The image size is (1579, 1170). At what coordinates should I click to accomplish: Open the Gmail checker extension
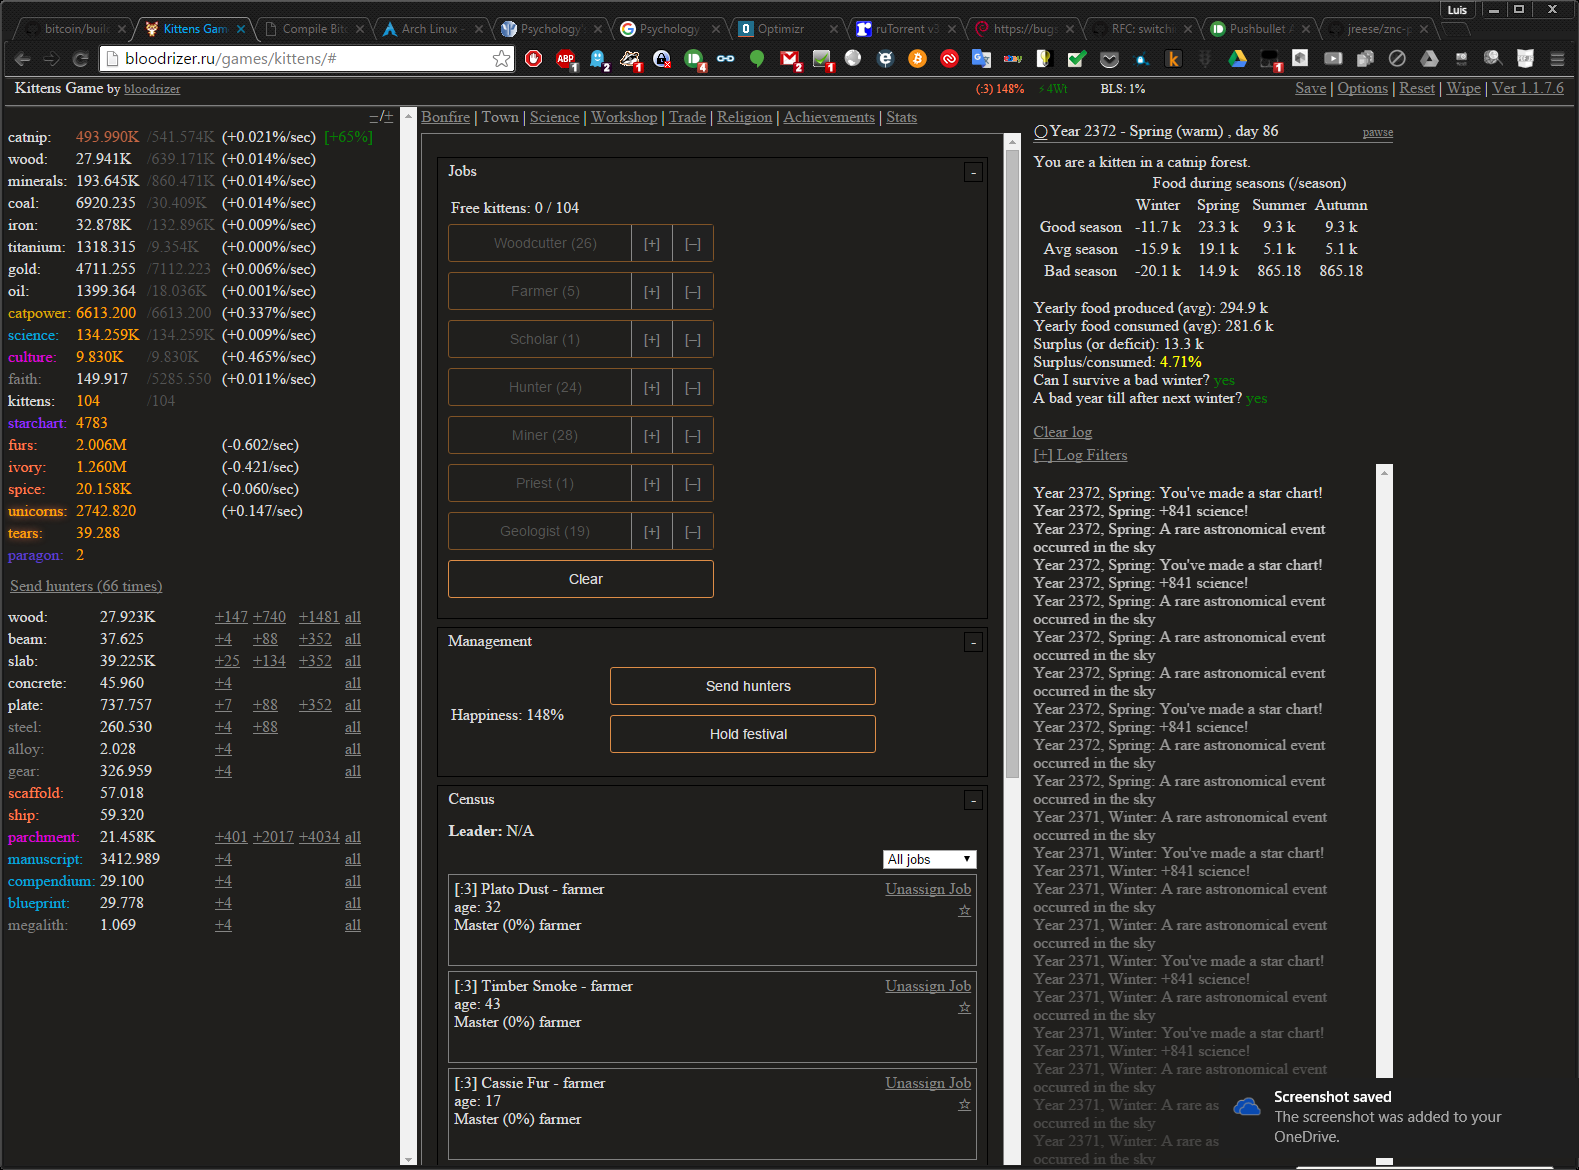click(x=790, y=59)
